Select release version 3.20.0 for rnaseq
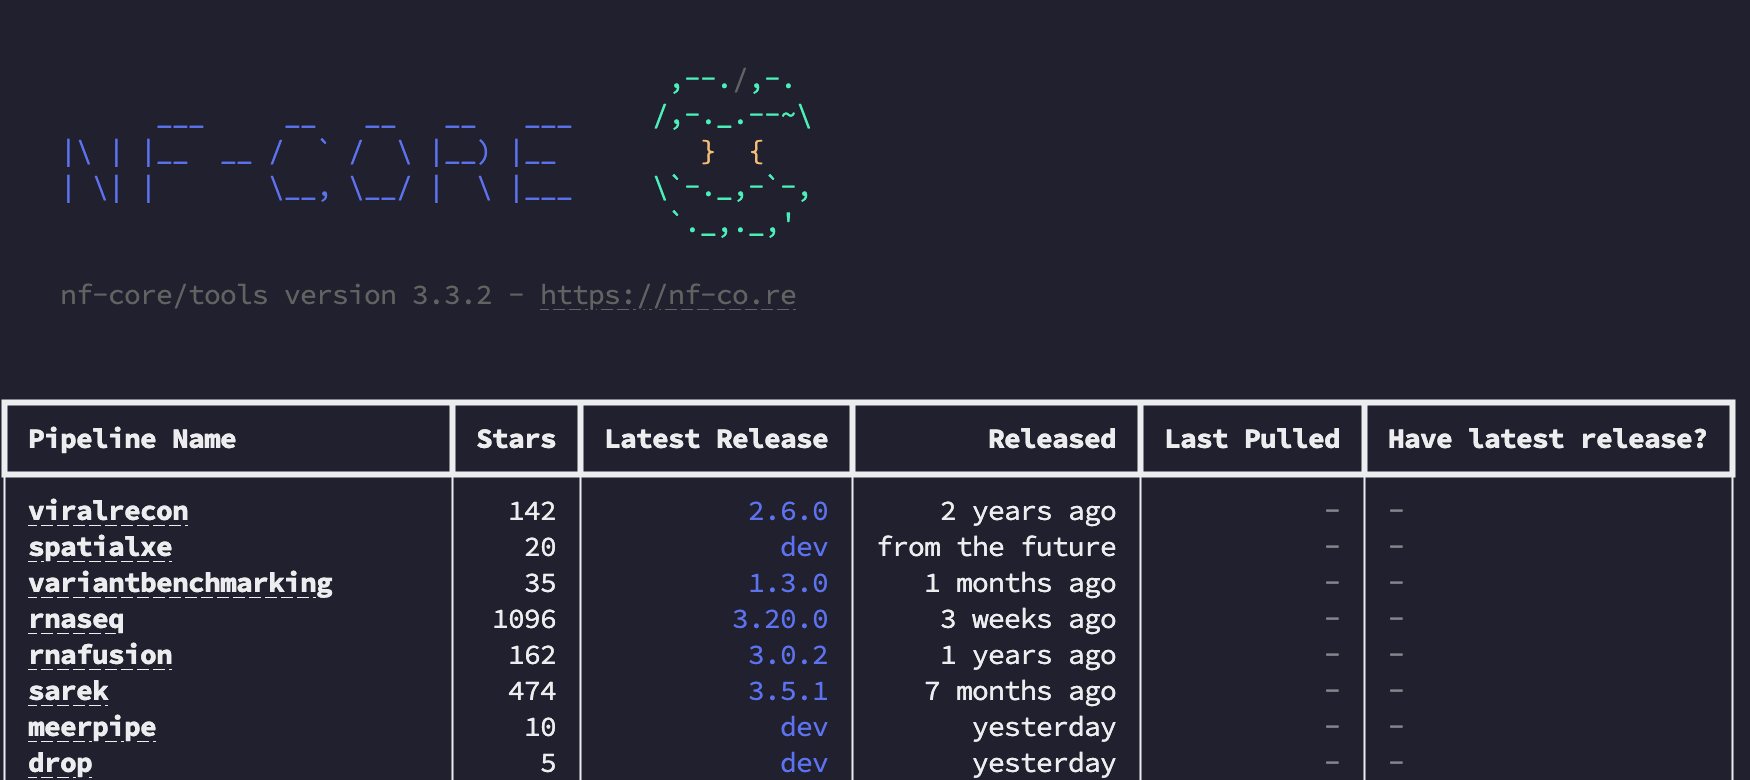Image resolution: width=1750 pixels, height=780 pixels. 780,619
